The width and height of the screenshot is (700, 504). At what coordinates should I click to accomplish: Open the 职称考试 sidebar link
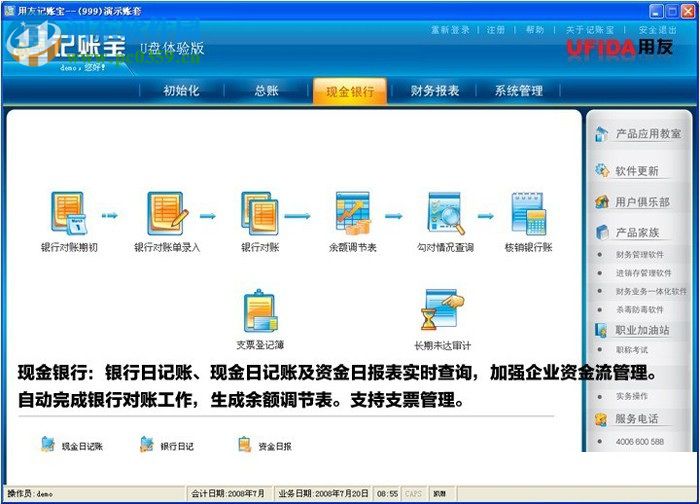[632, 350]
